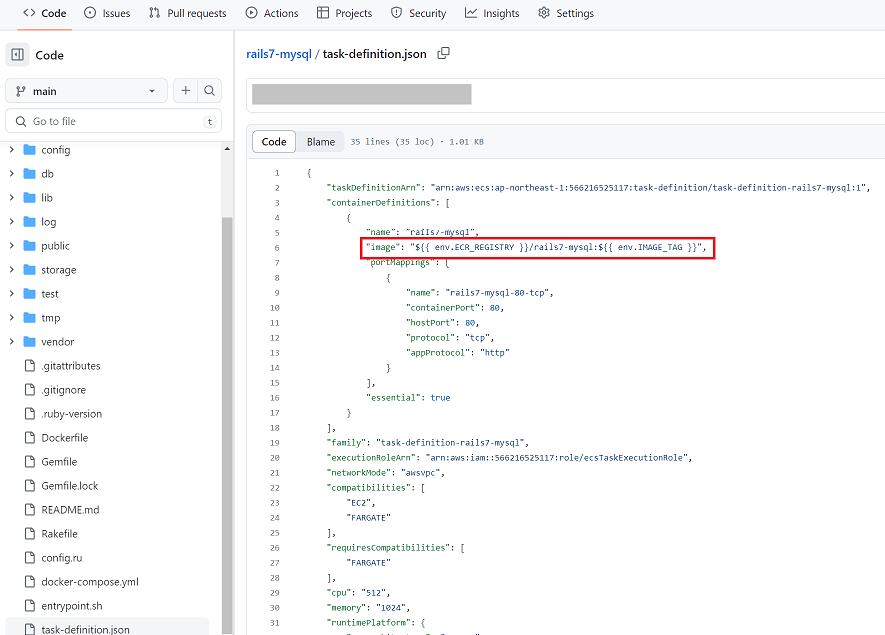This screenshot has width=885, height=635.
Task: Click the tmp folder icon
Action: click(x=29, y=318)
